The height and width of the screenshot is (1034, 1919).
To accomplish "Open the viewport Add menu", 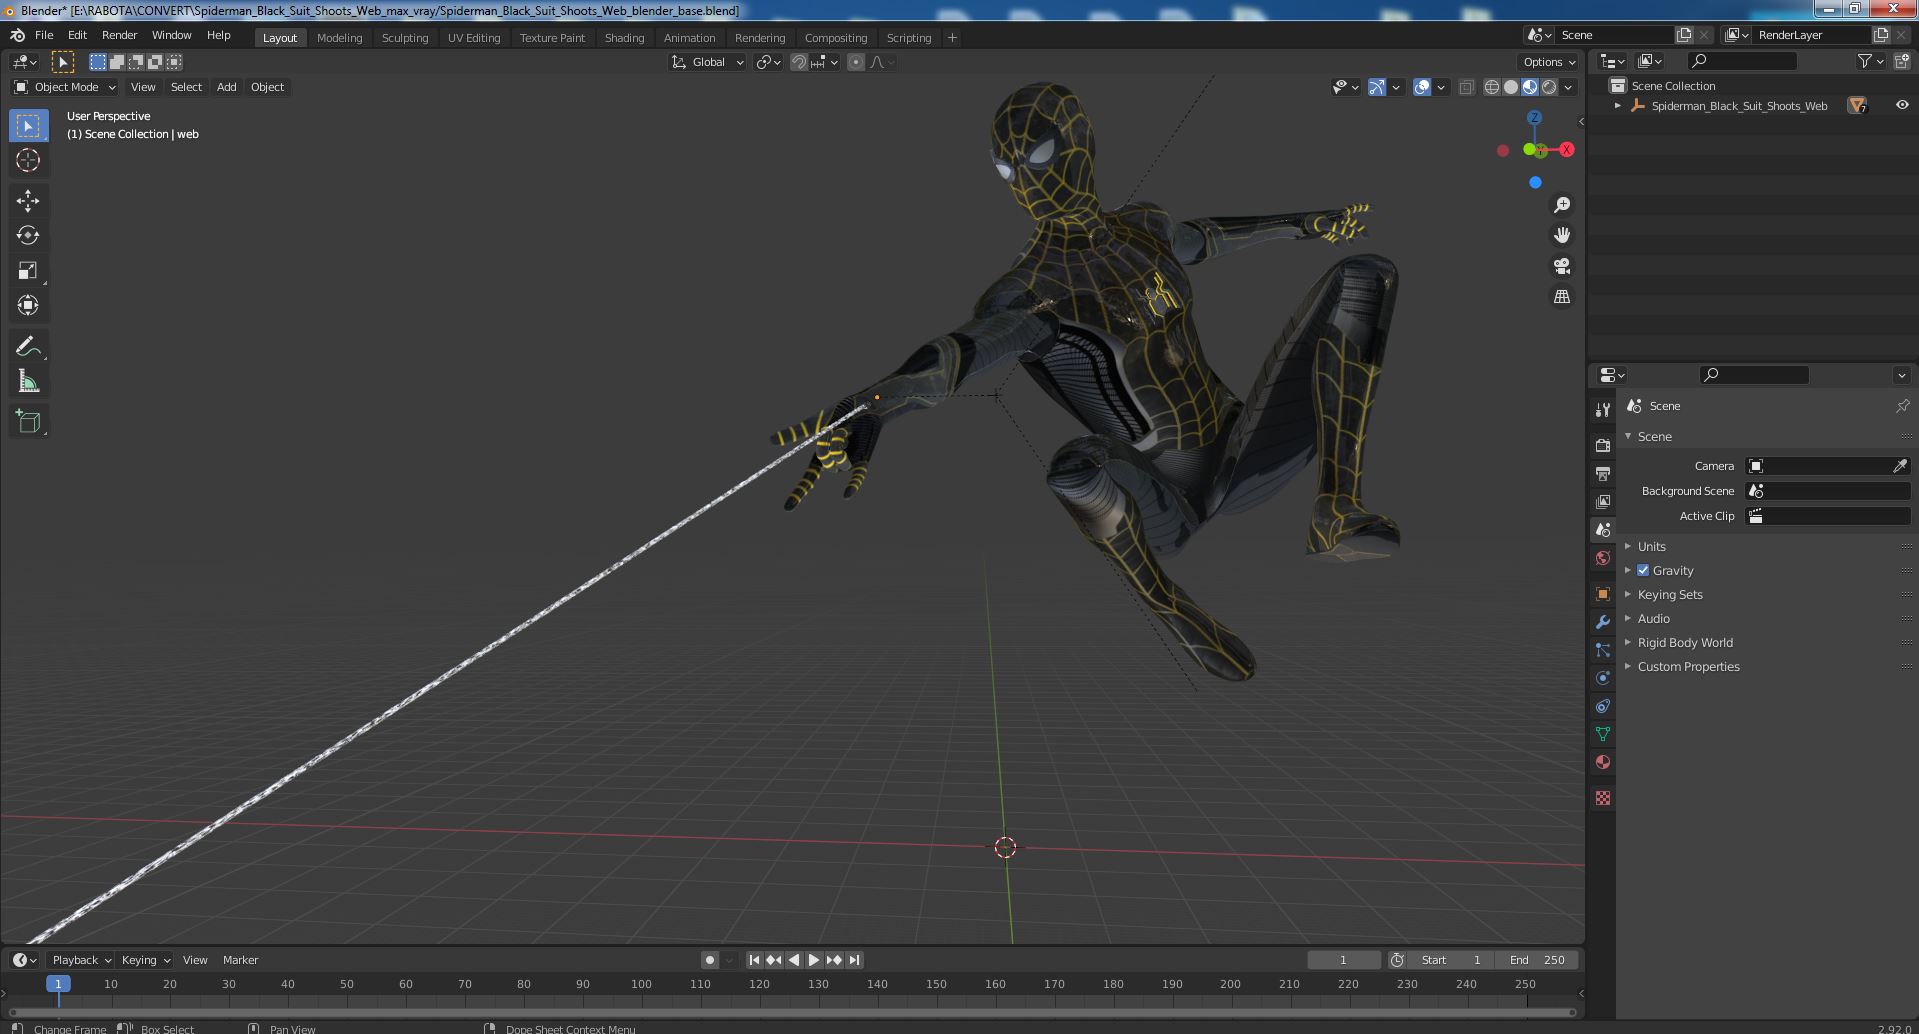I will pos(227,87).
